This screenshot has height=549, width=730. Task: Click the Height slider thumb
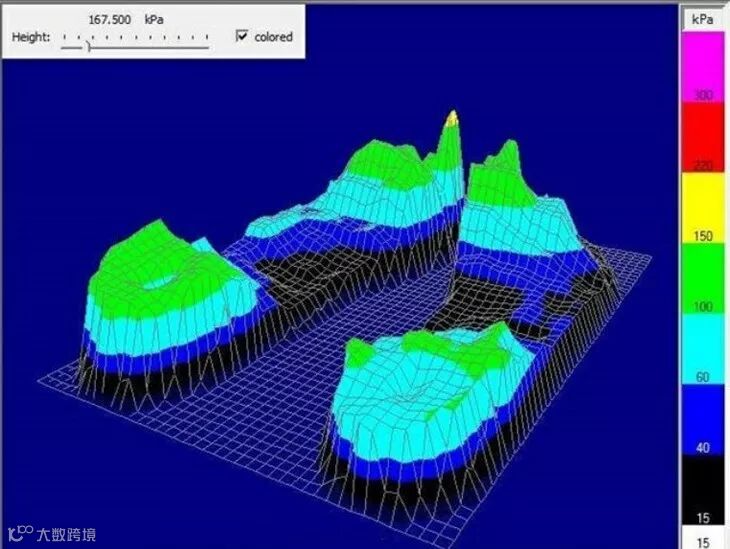point(88,46)
